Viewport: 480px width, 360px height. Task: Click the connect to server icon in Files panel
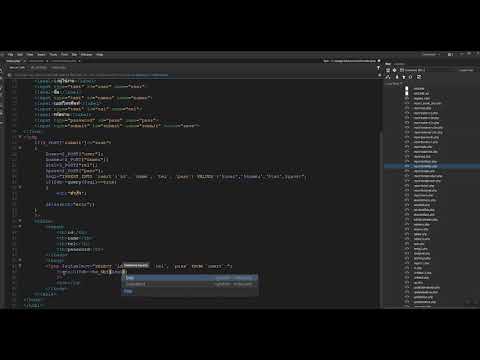pos(388,77)
